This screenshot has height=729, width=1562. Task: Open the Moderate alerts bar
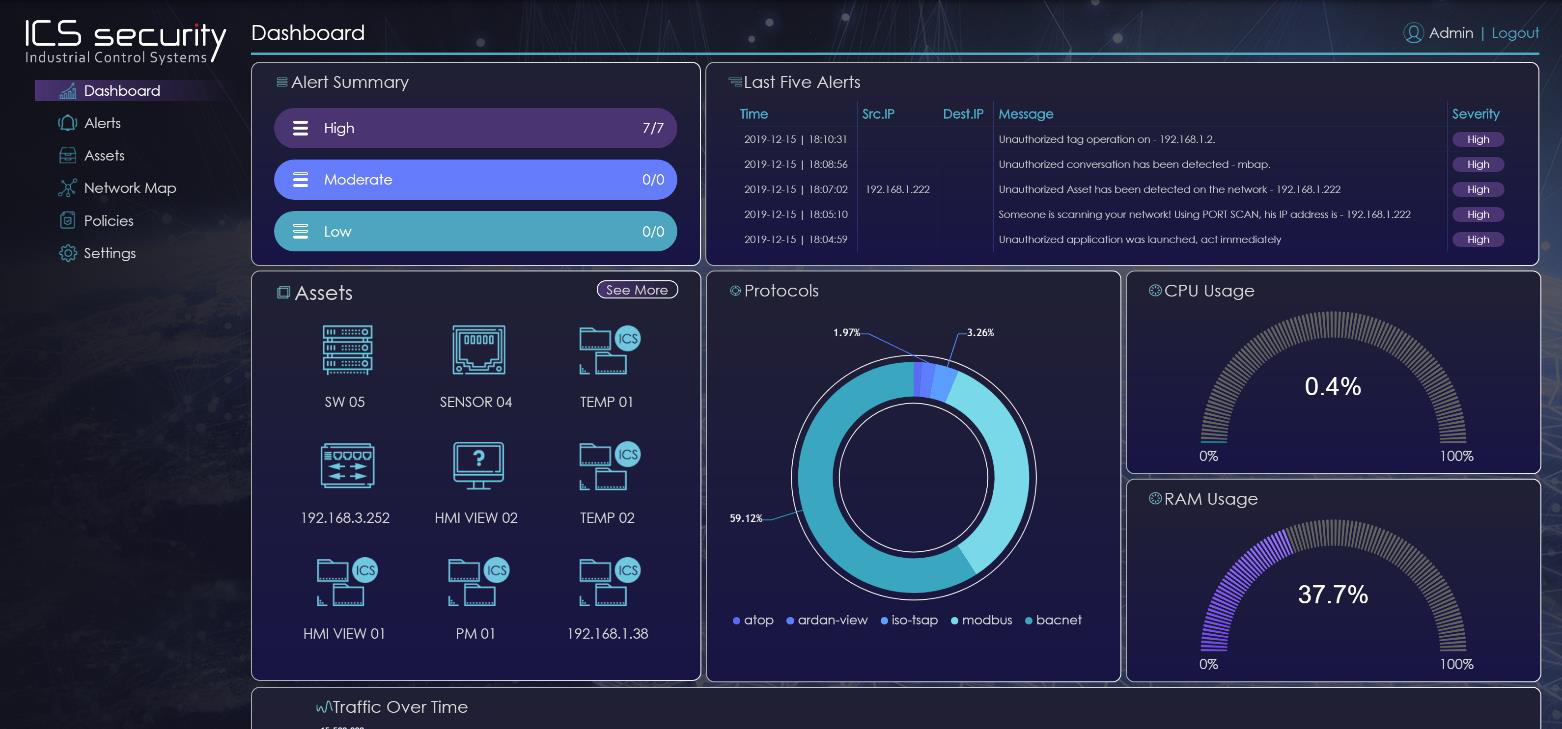pyautogui.click(x=475, y=180)
